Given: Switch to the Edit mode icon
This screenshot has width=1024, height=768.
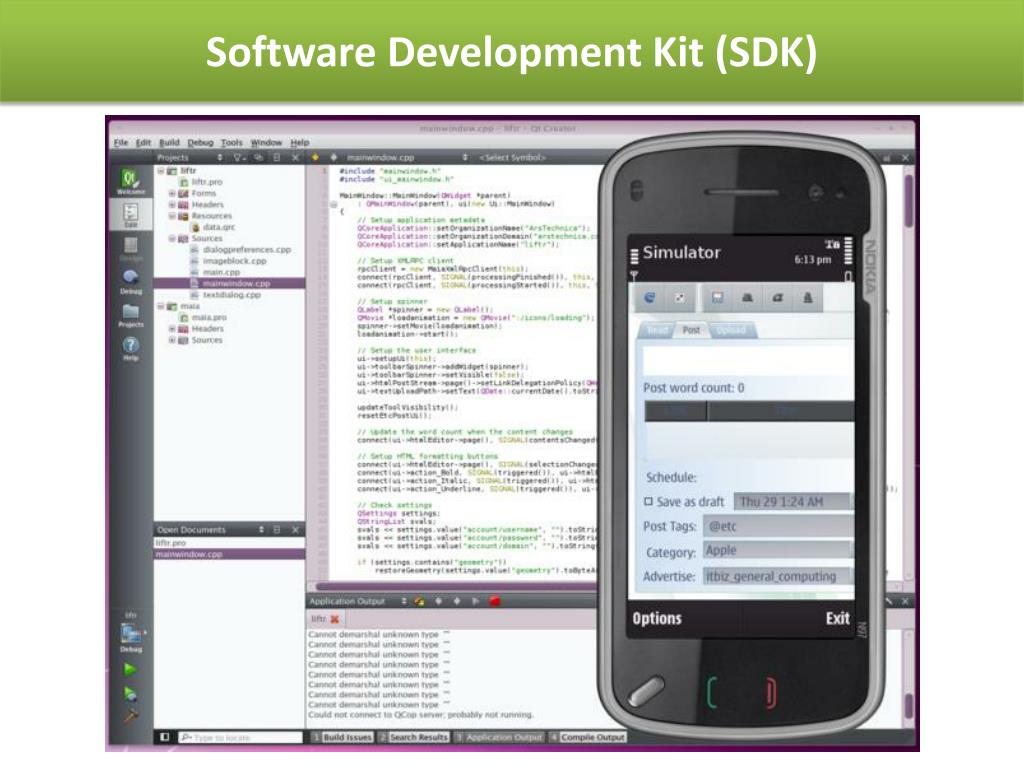Looking at the screenshot, I should click(x=131, y=214).
